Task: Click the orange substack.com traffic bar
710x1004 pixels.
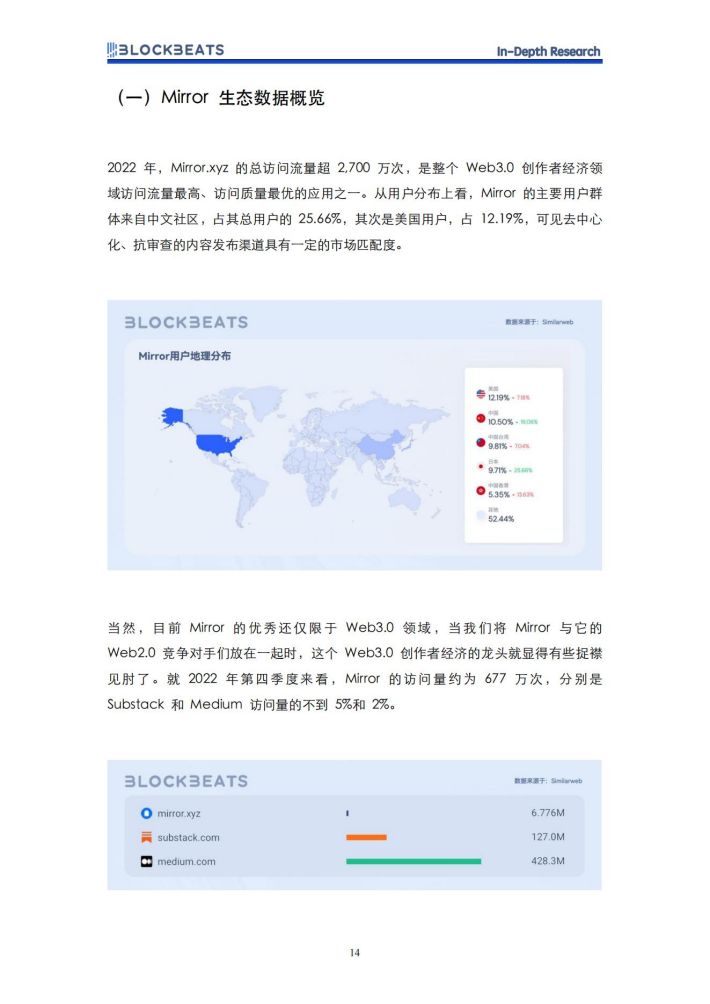Action: (x=366, y=837)
